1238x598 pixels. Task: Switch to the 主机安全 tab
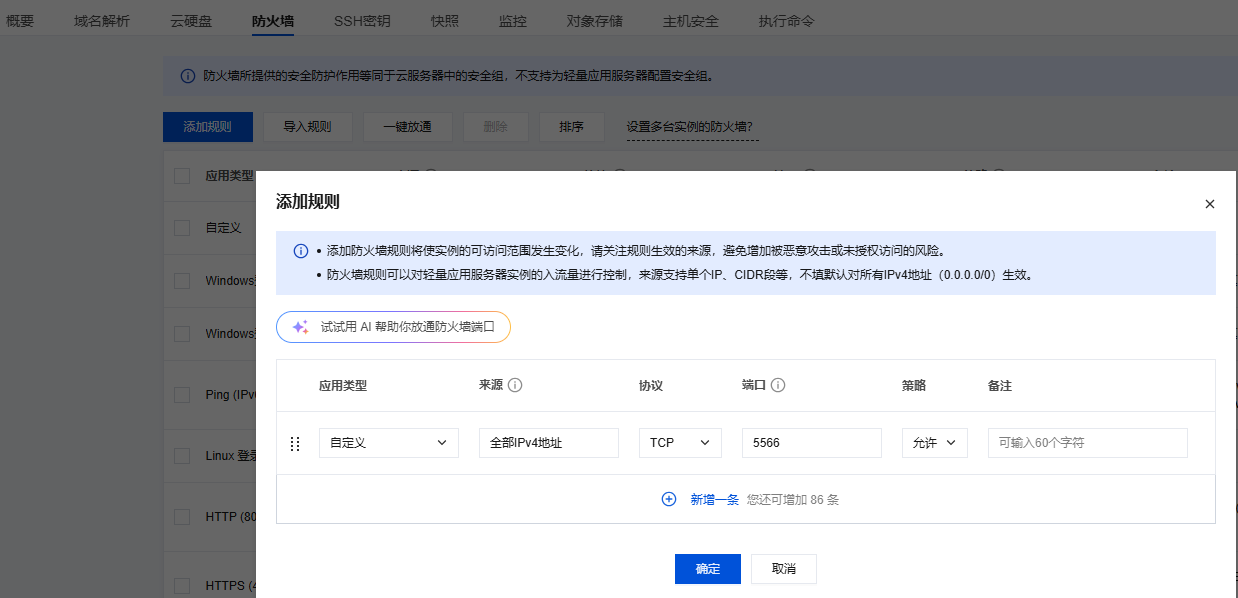point(691,20)
